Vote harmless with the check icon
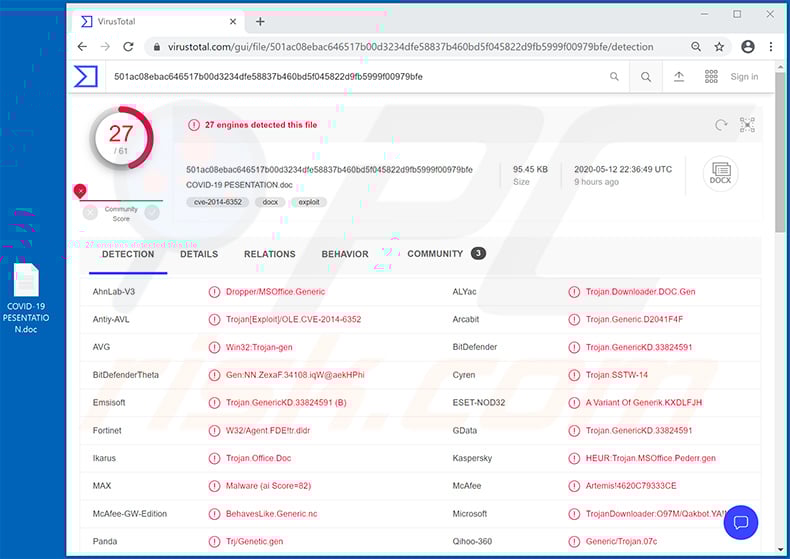The height and width of the screenshot is (559, 790). [x=152, y=213]
